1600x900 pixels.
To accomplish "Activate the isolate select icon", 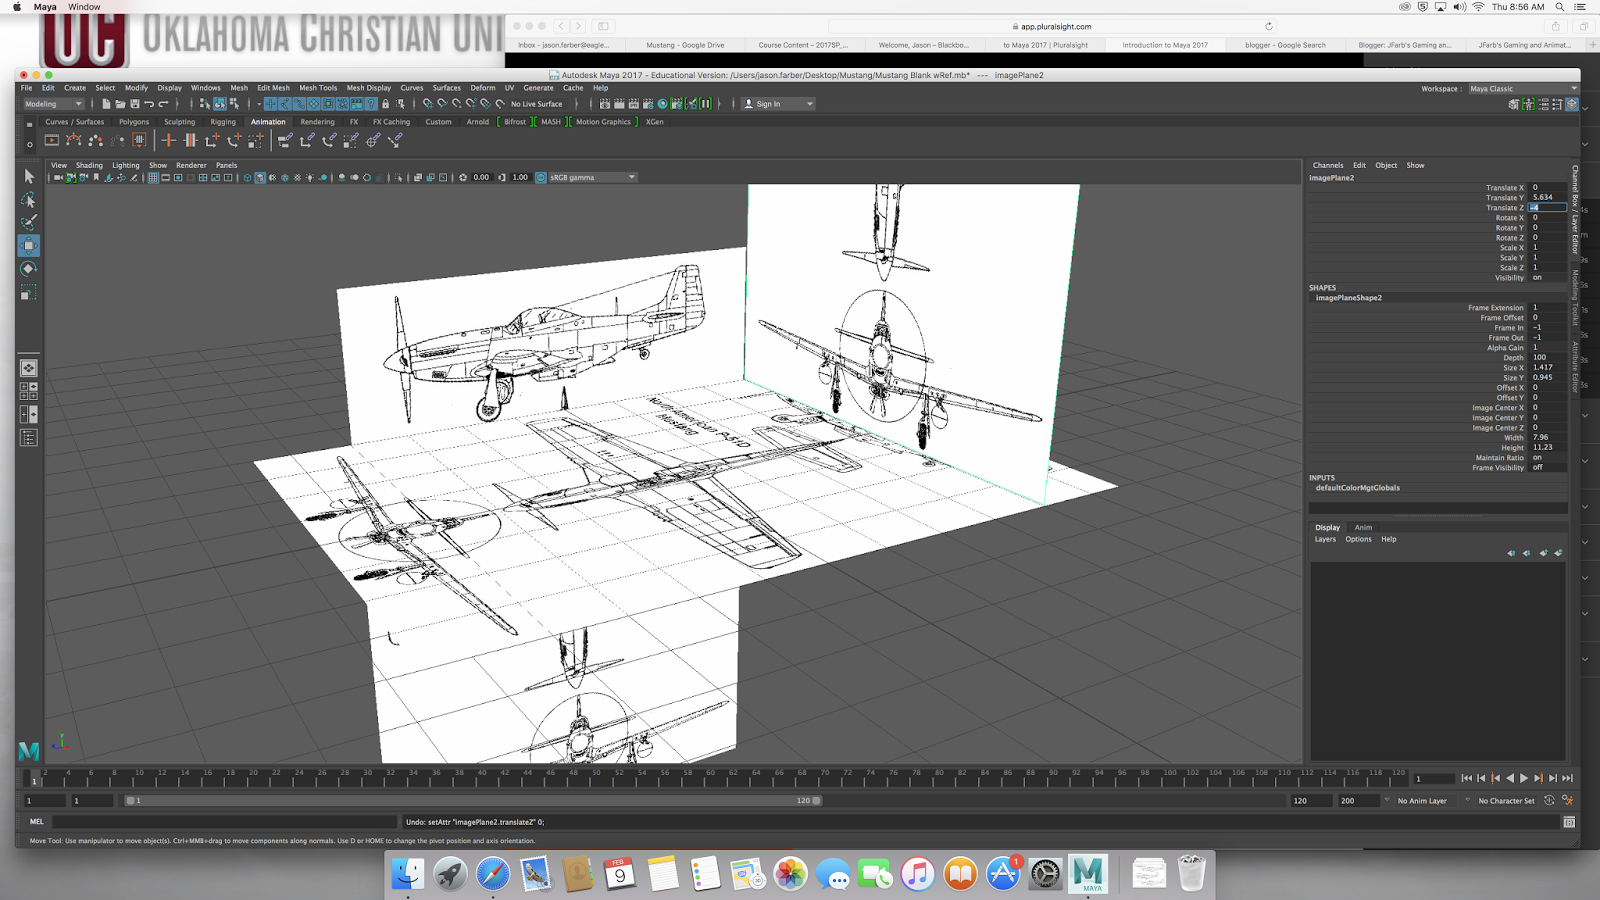I will tap(399, 177).
